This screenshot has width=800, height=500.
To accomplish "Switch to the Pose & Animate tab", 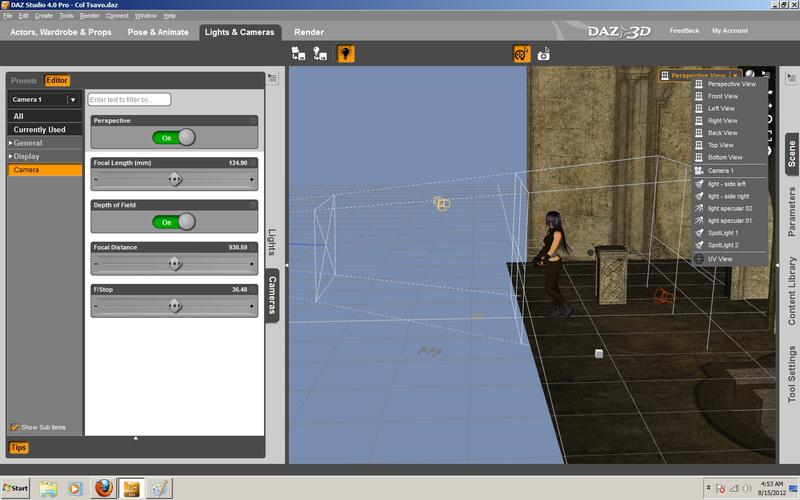I will click(158, 32).
